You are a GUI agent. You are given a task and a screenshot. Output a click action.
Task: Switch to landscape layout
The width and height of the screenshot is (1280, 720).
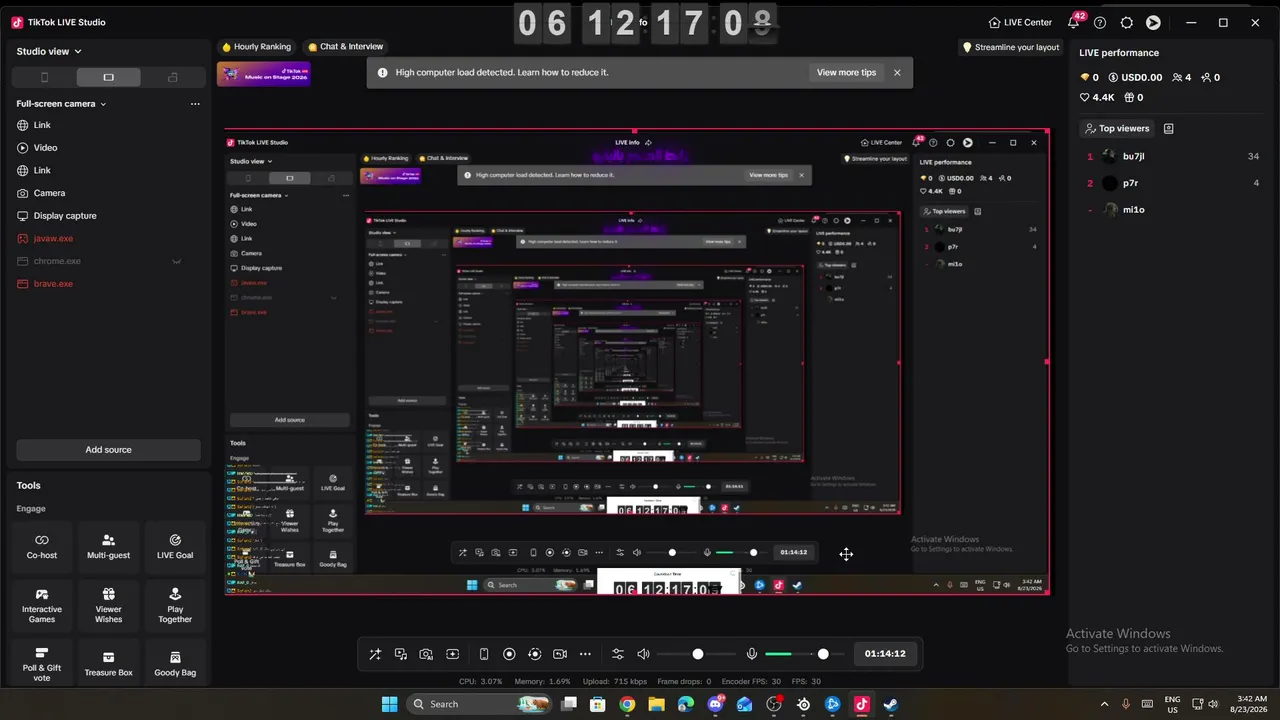point(108,77)
